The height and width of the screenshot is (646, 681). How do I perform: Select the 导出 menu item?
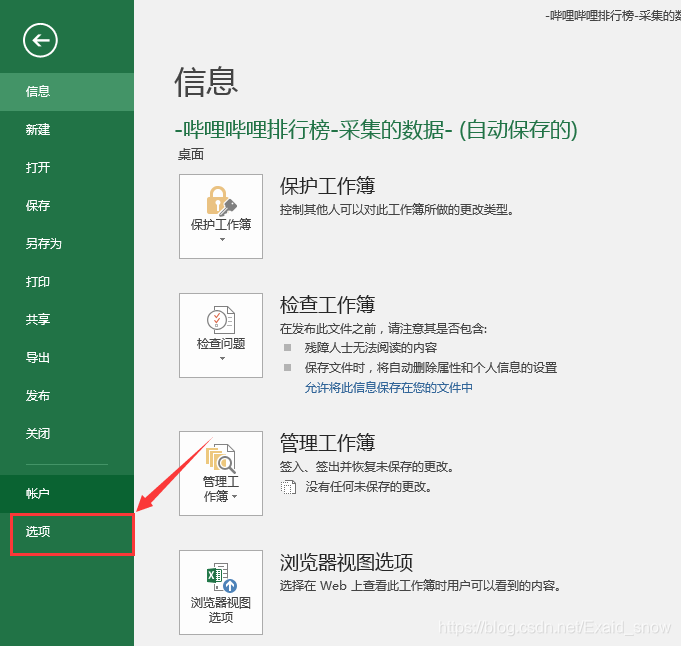pos(67,358)
